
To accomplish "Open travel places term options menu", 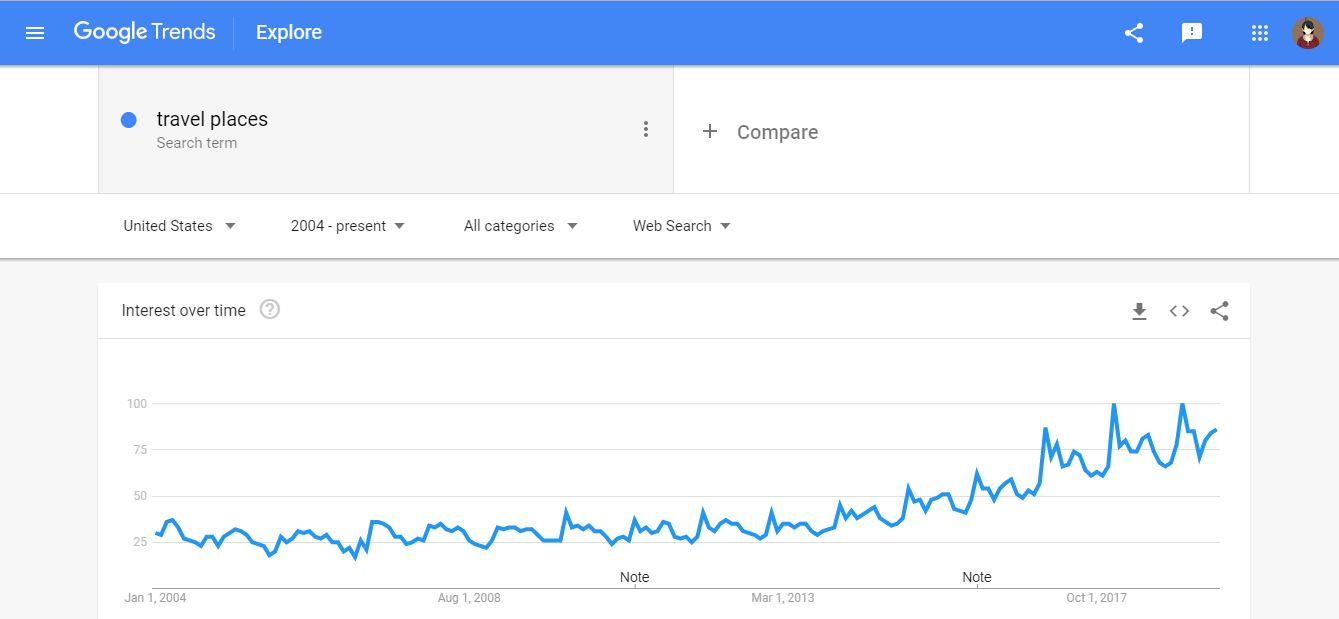I will point(646,129).
